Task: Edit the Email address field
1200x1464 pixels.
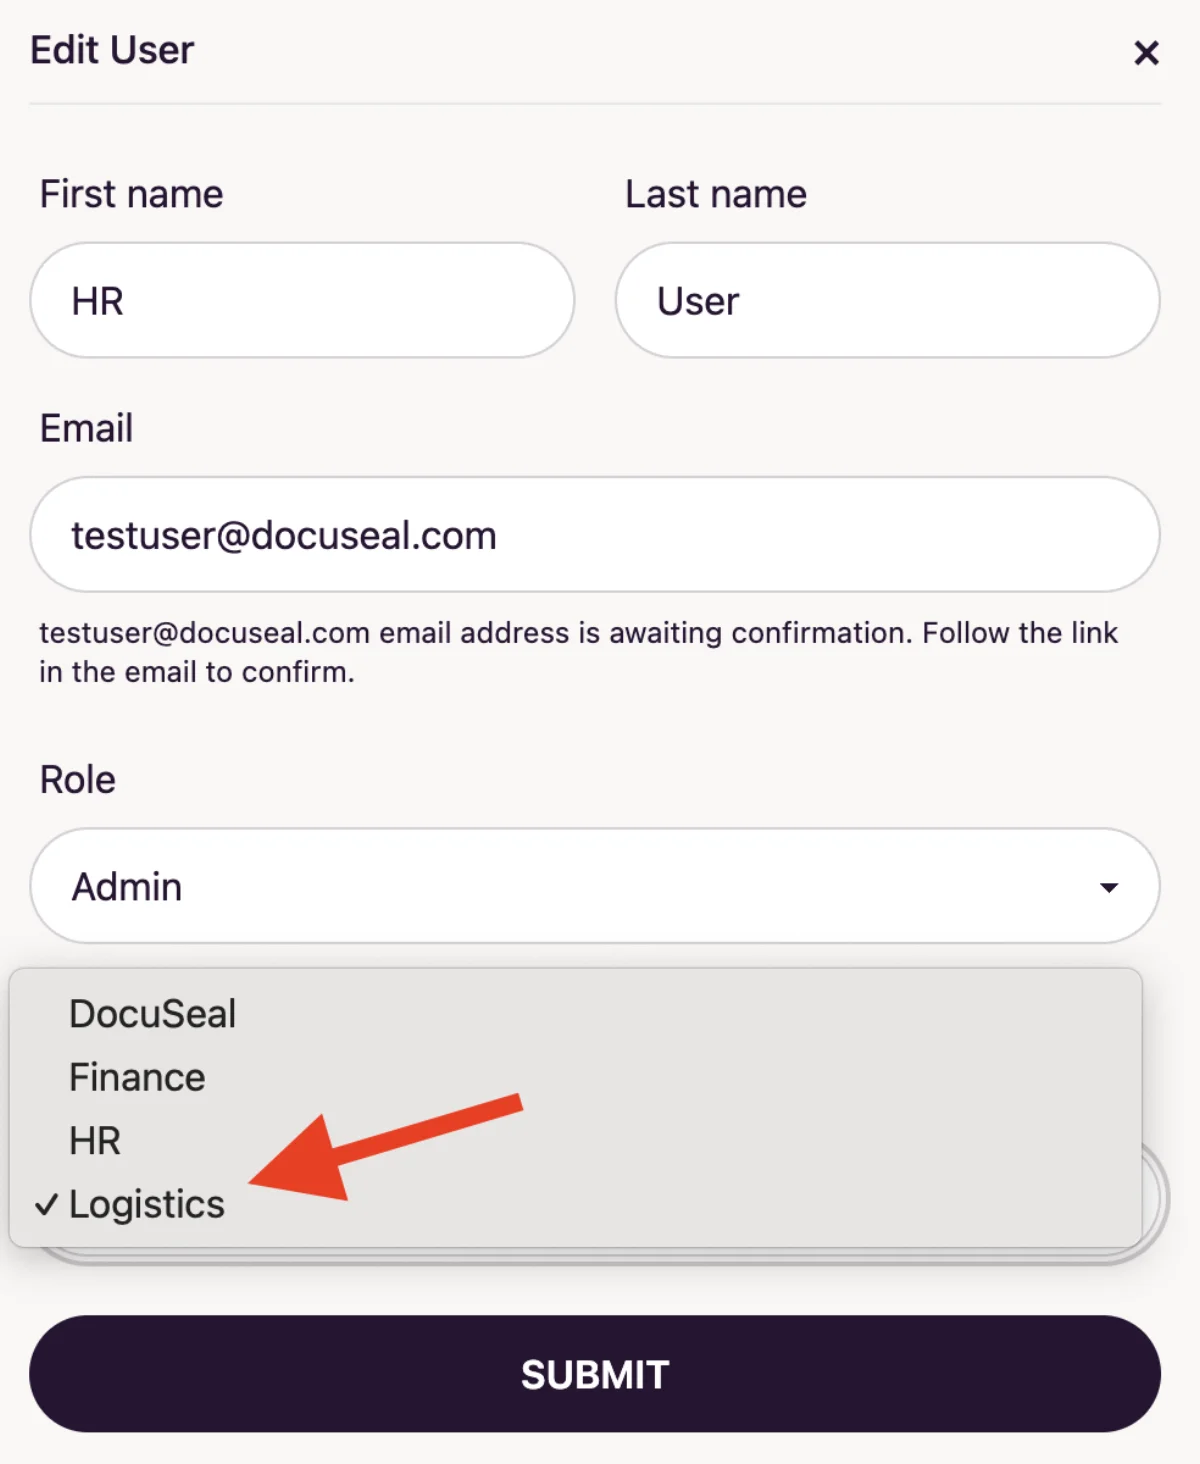Action: coord(594,535)
